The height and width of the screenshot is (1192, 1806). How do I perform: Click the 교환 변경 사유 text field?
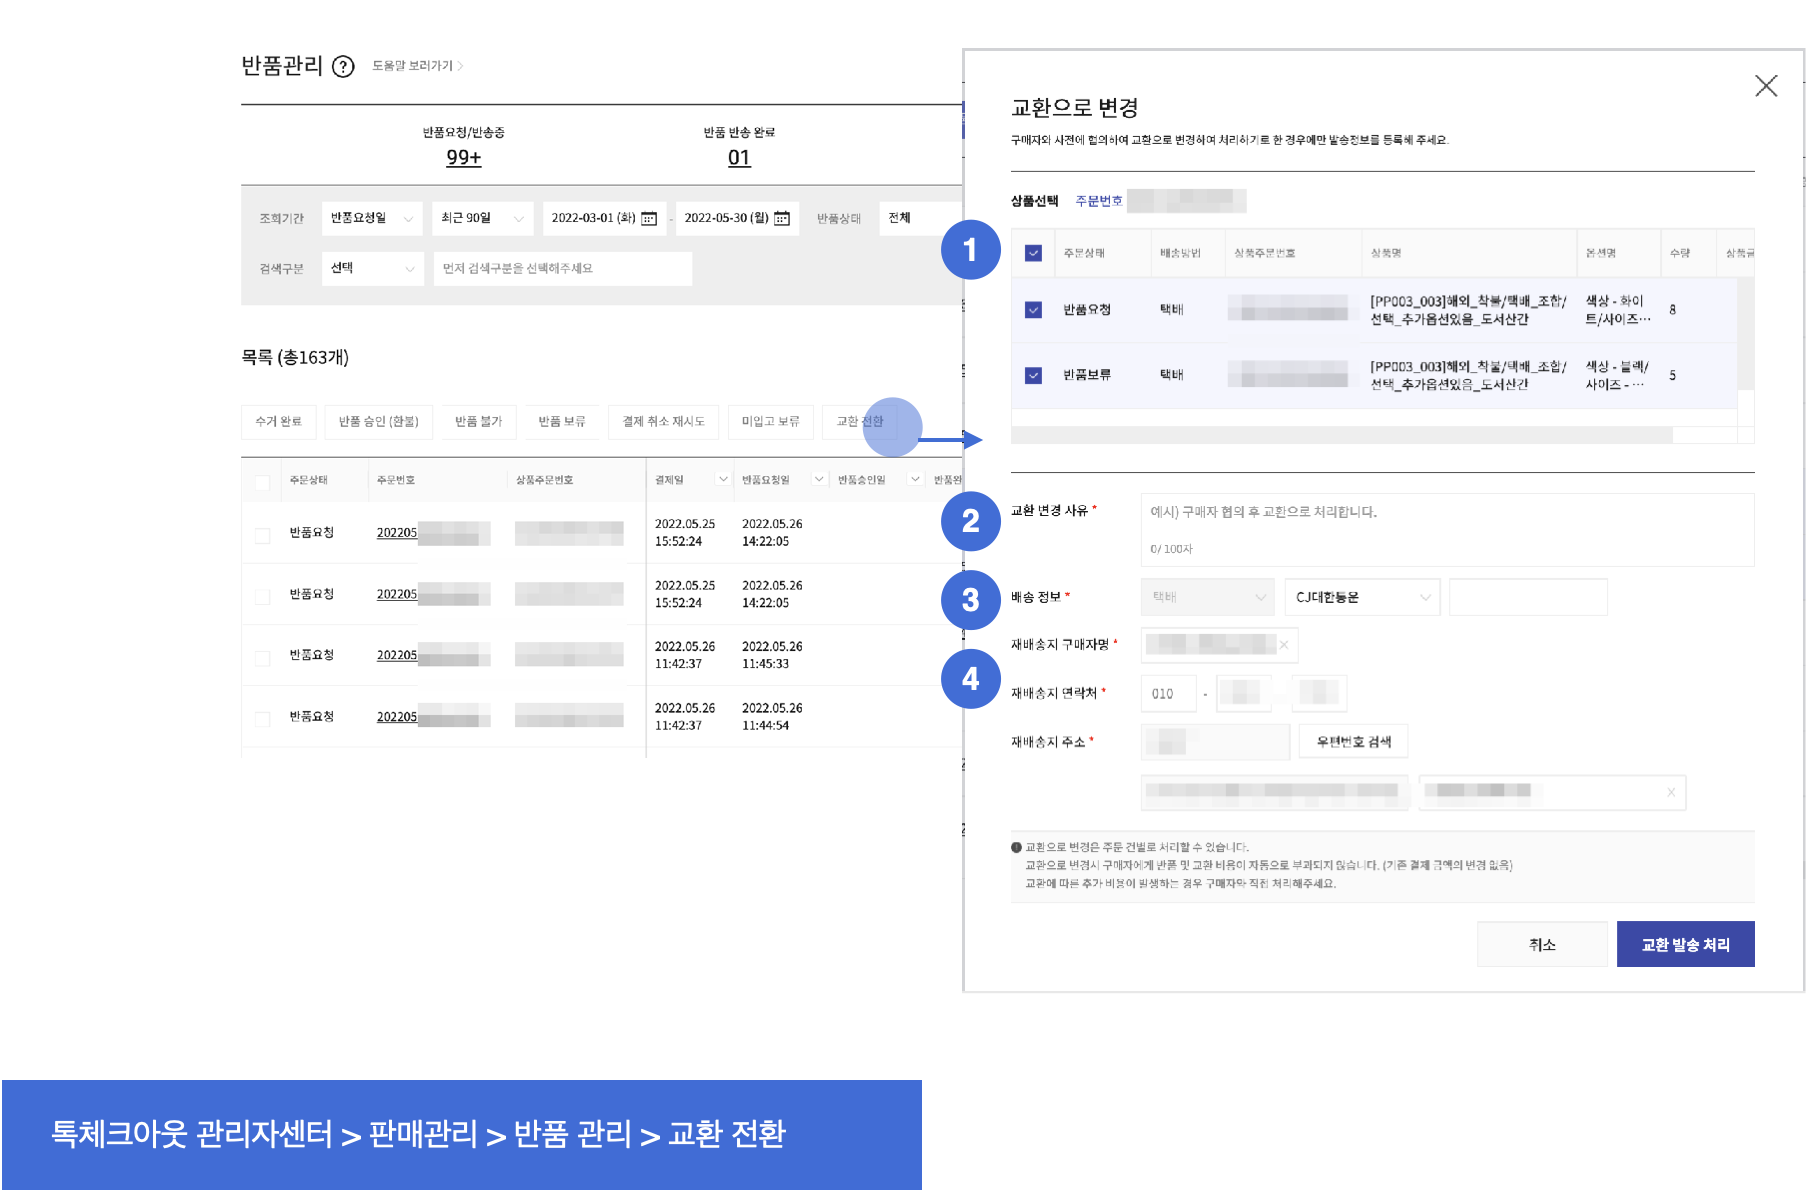click(1446, 528)
